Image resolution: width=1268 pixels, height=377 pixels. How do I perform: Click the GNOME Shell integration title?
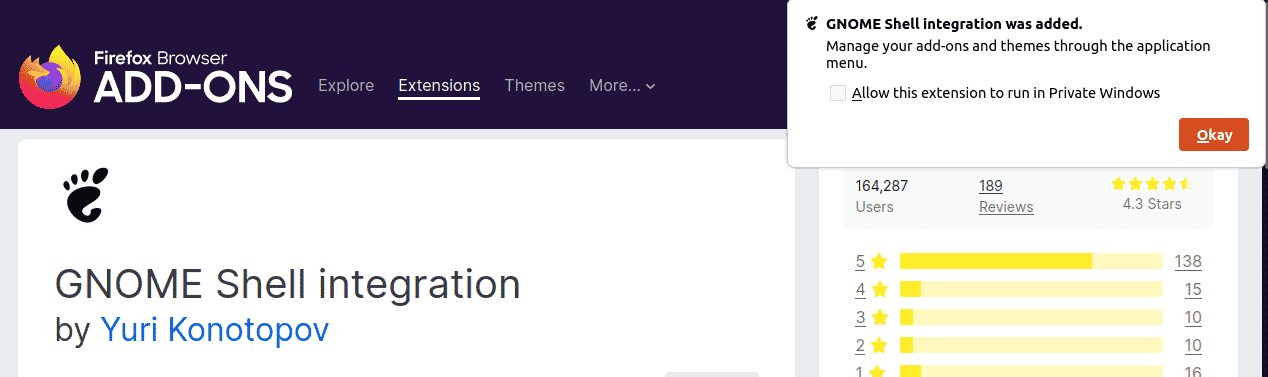click(288, 285)
